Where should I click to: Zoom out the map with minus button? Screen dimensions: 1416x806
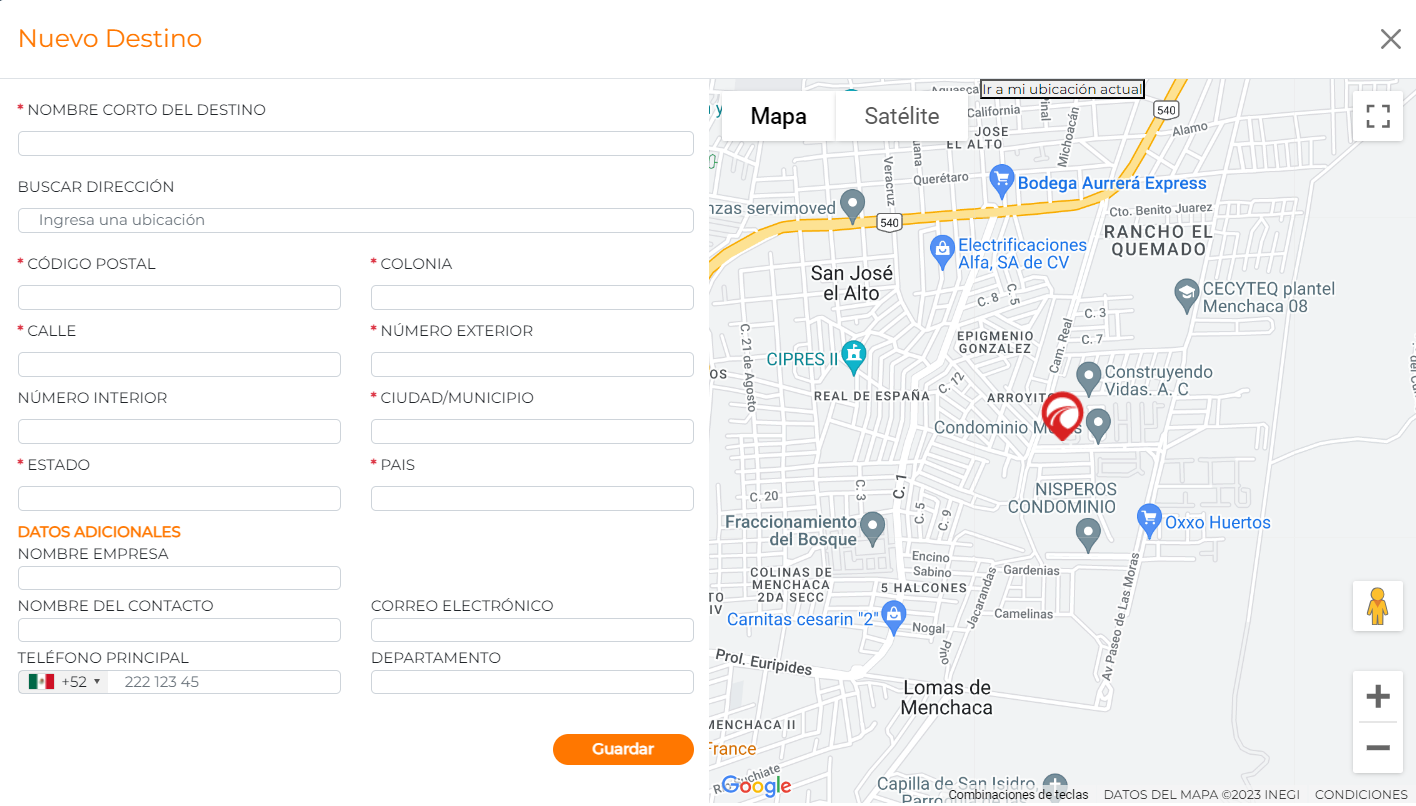click(1378, 748)
